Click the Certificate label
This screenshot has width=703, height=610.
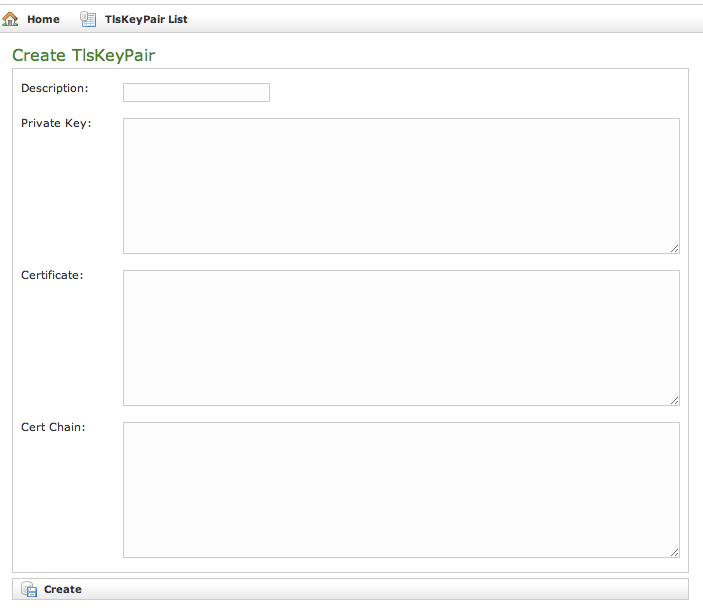pyautogui.click(x=52, y=275)
